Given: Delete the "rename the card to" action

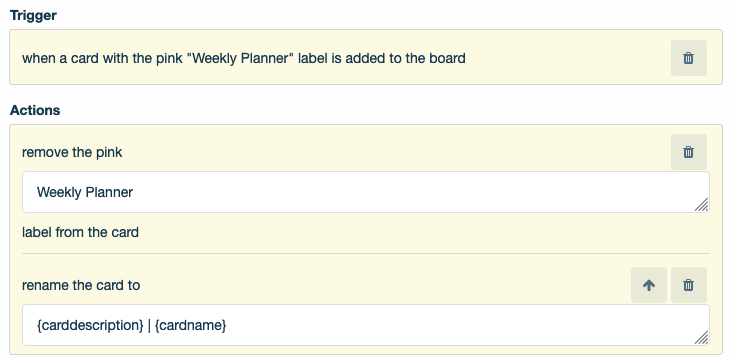Looking at the screenshot, I should 689,285.
